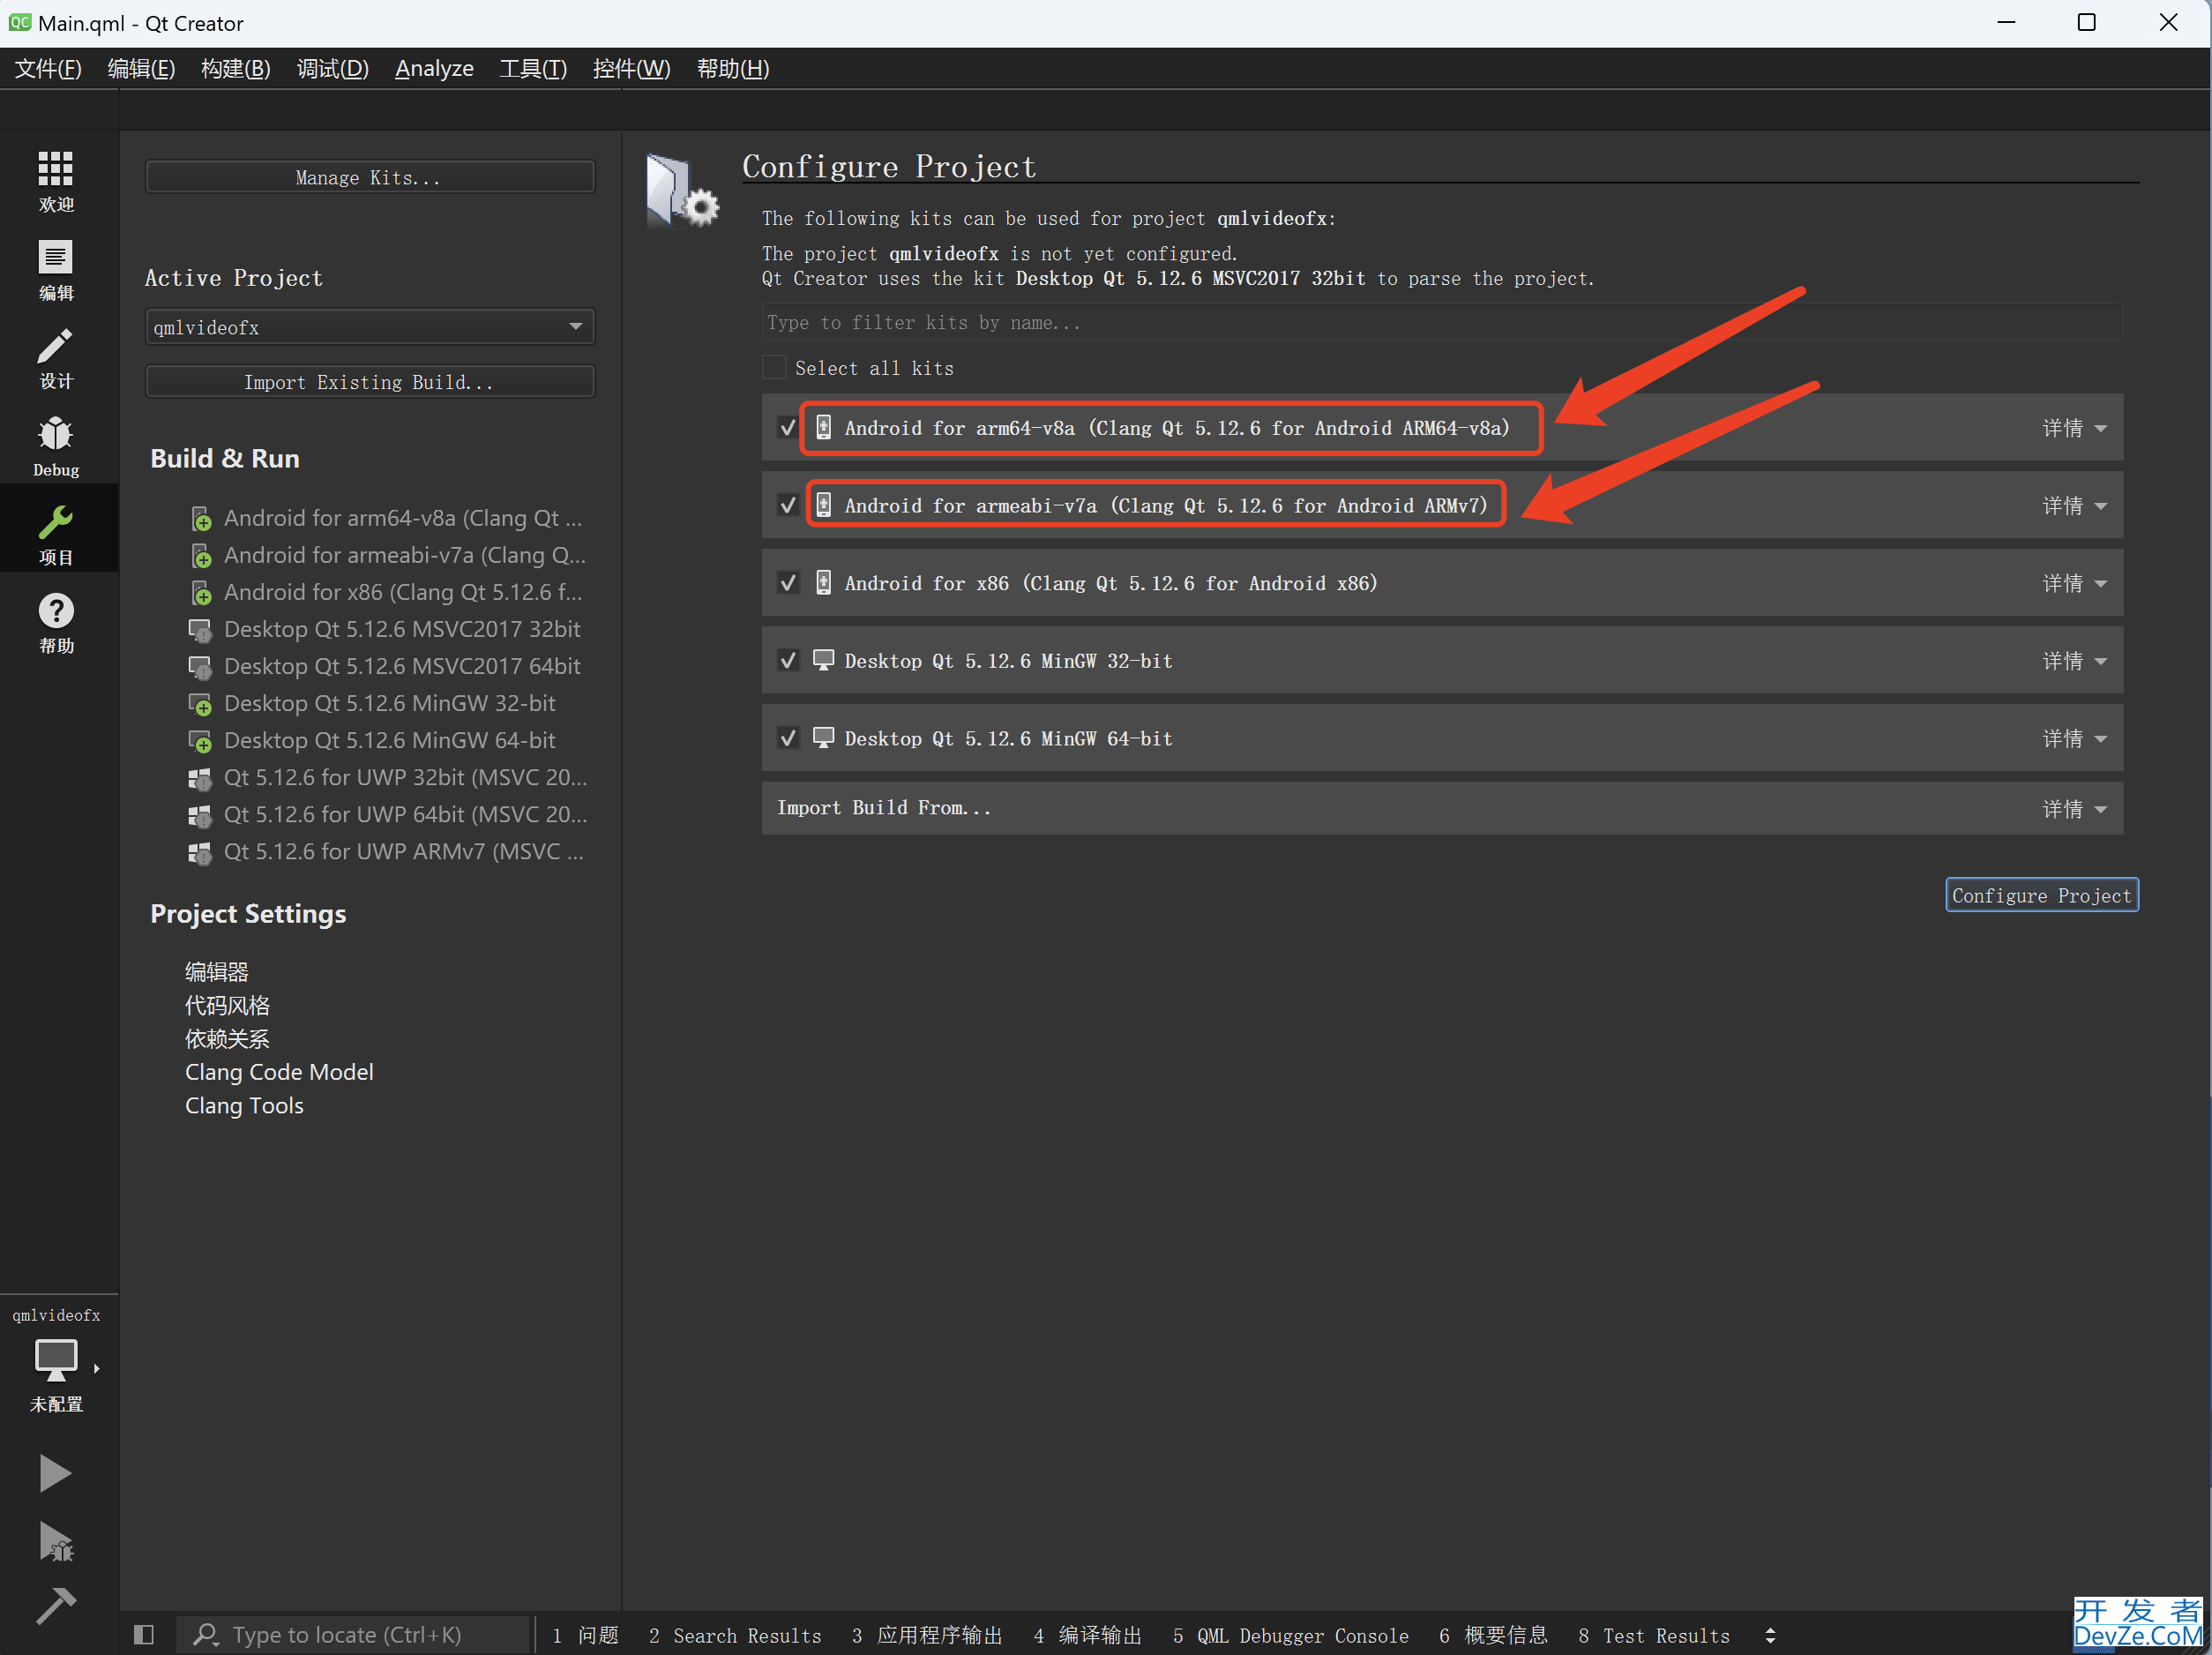Click the Build hammer icon

pos(55,1606)
